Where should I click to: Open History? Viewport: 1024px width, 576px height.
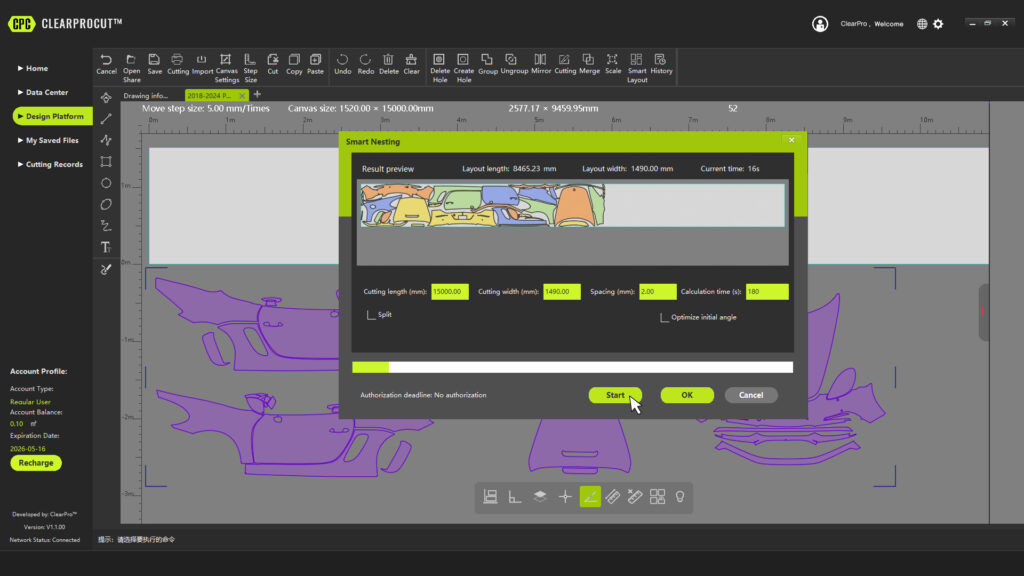[x=661, y=64]
